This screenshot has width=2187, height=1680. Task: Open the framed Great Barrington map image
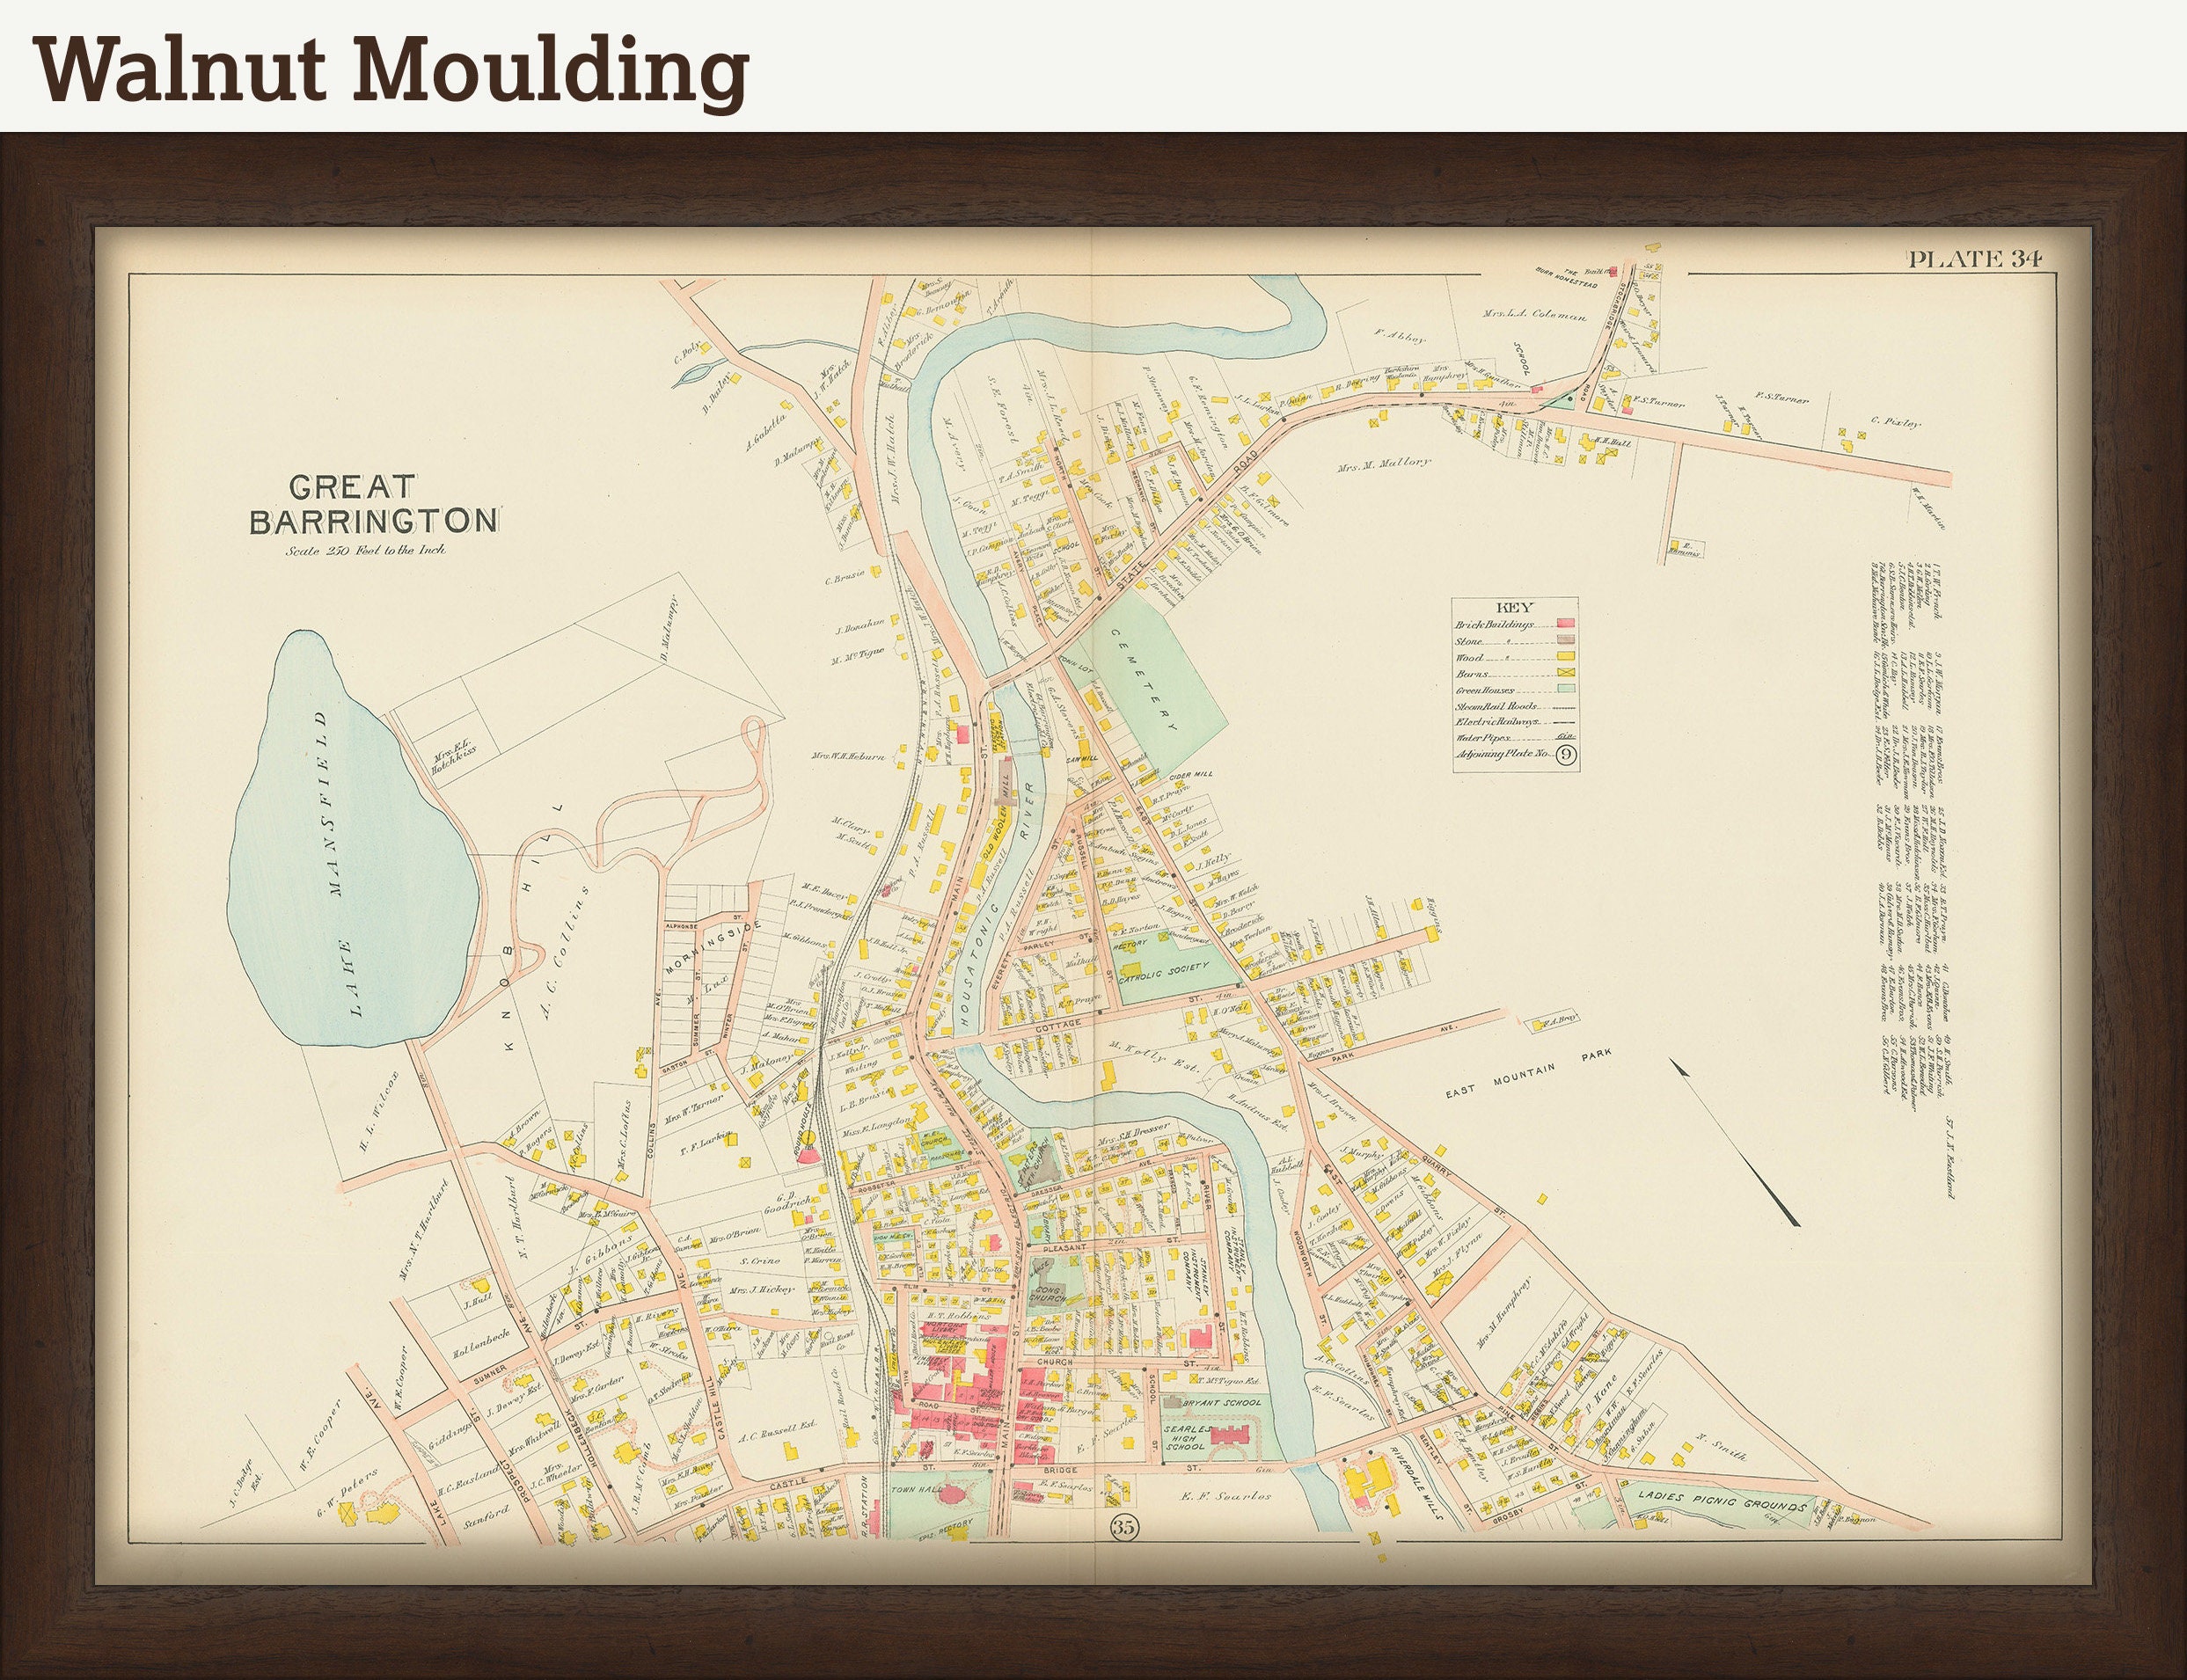pos(1093,906)
